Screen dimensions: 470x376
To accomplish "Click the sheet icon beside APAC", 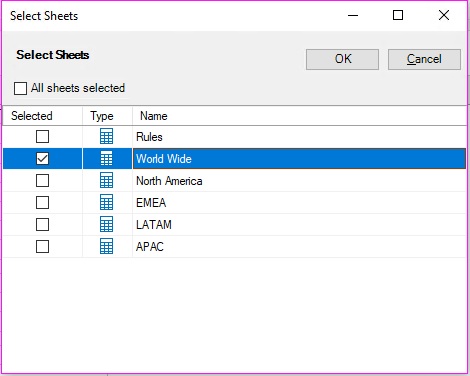I will click(x=106, y=246).
